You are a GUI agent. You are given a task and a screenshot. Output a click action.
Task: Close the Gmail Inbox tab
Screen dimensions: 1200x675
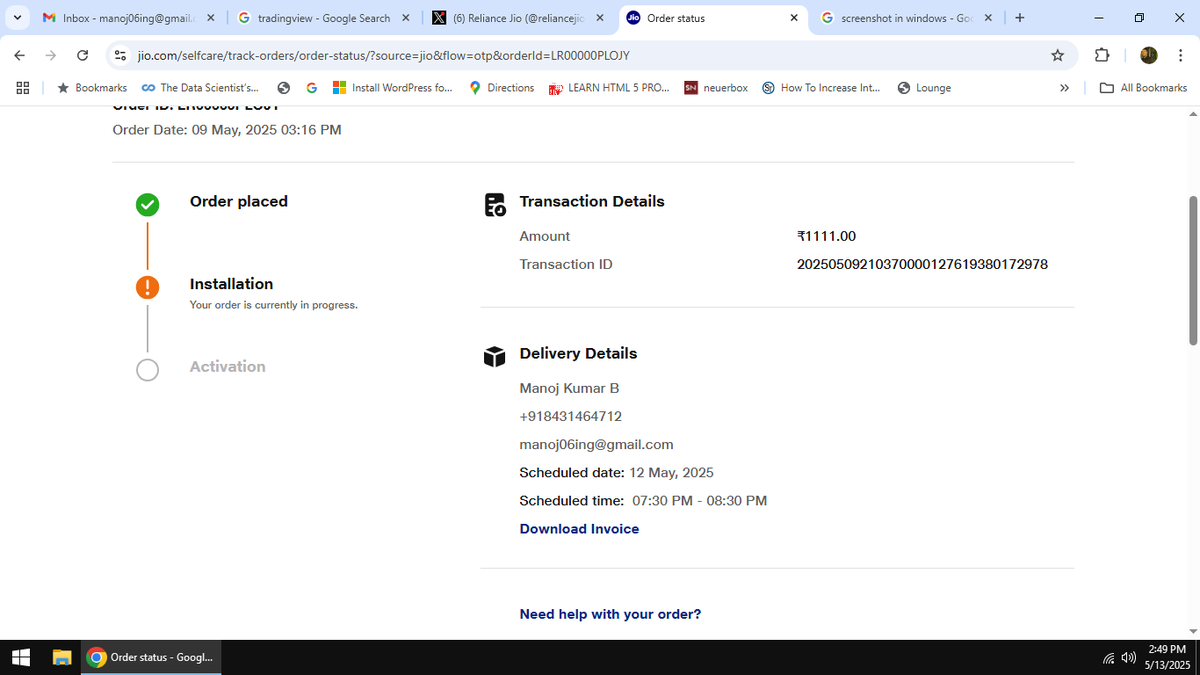click(x=210, y=18)
